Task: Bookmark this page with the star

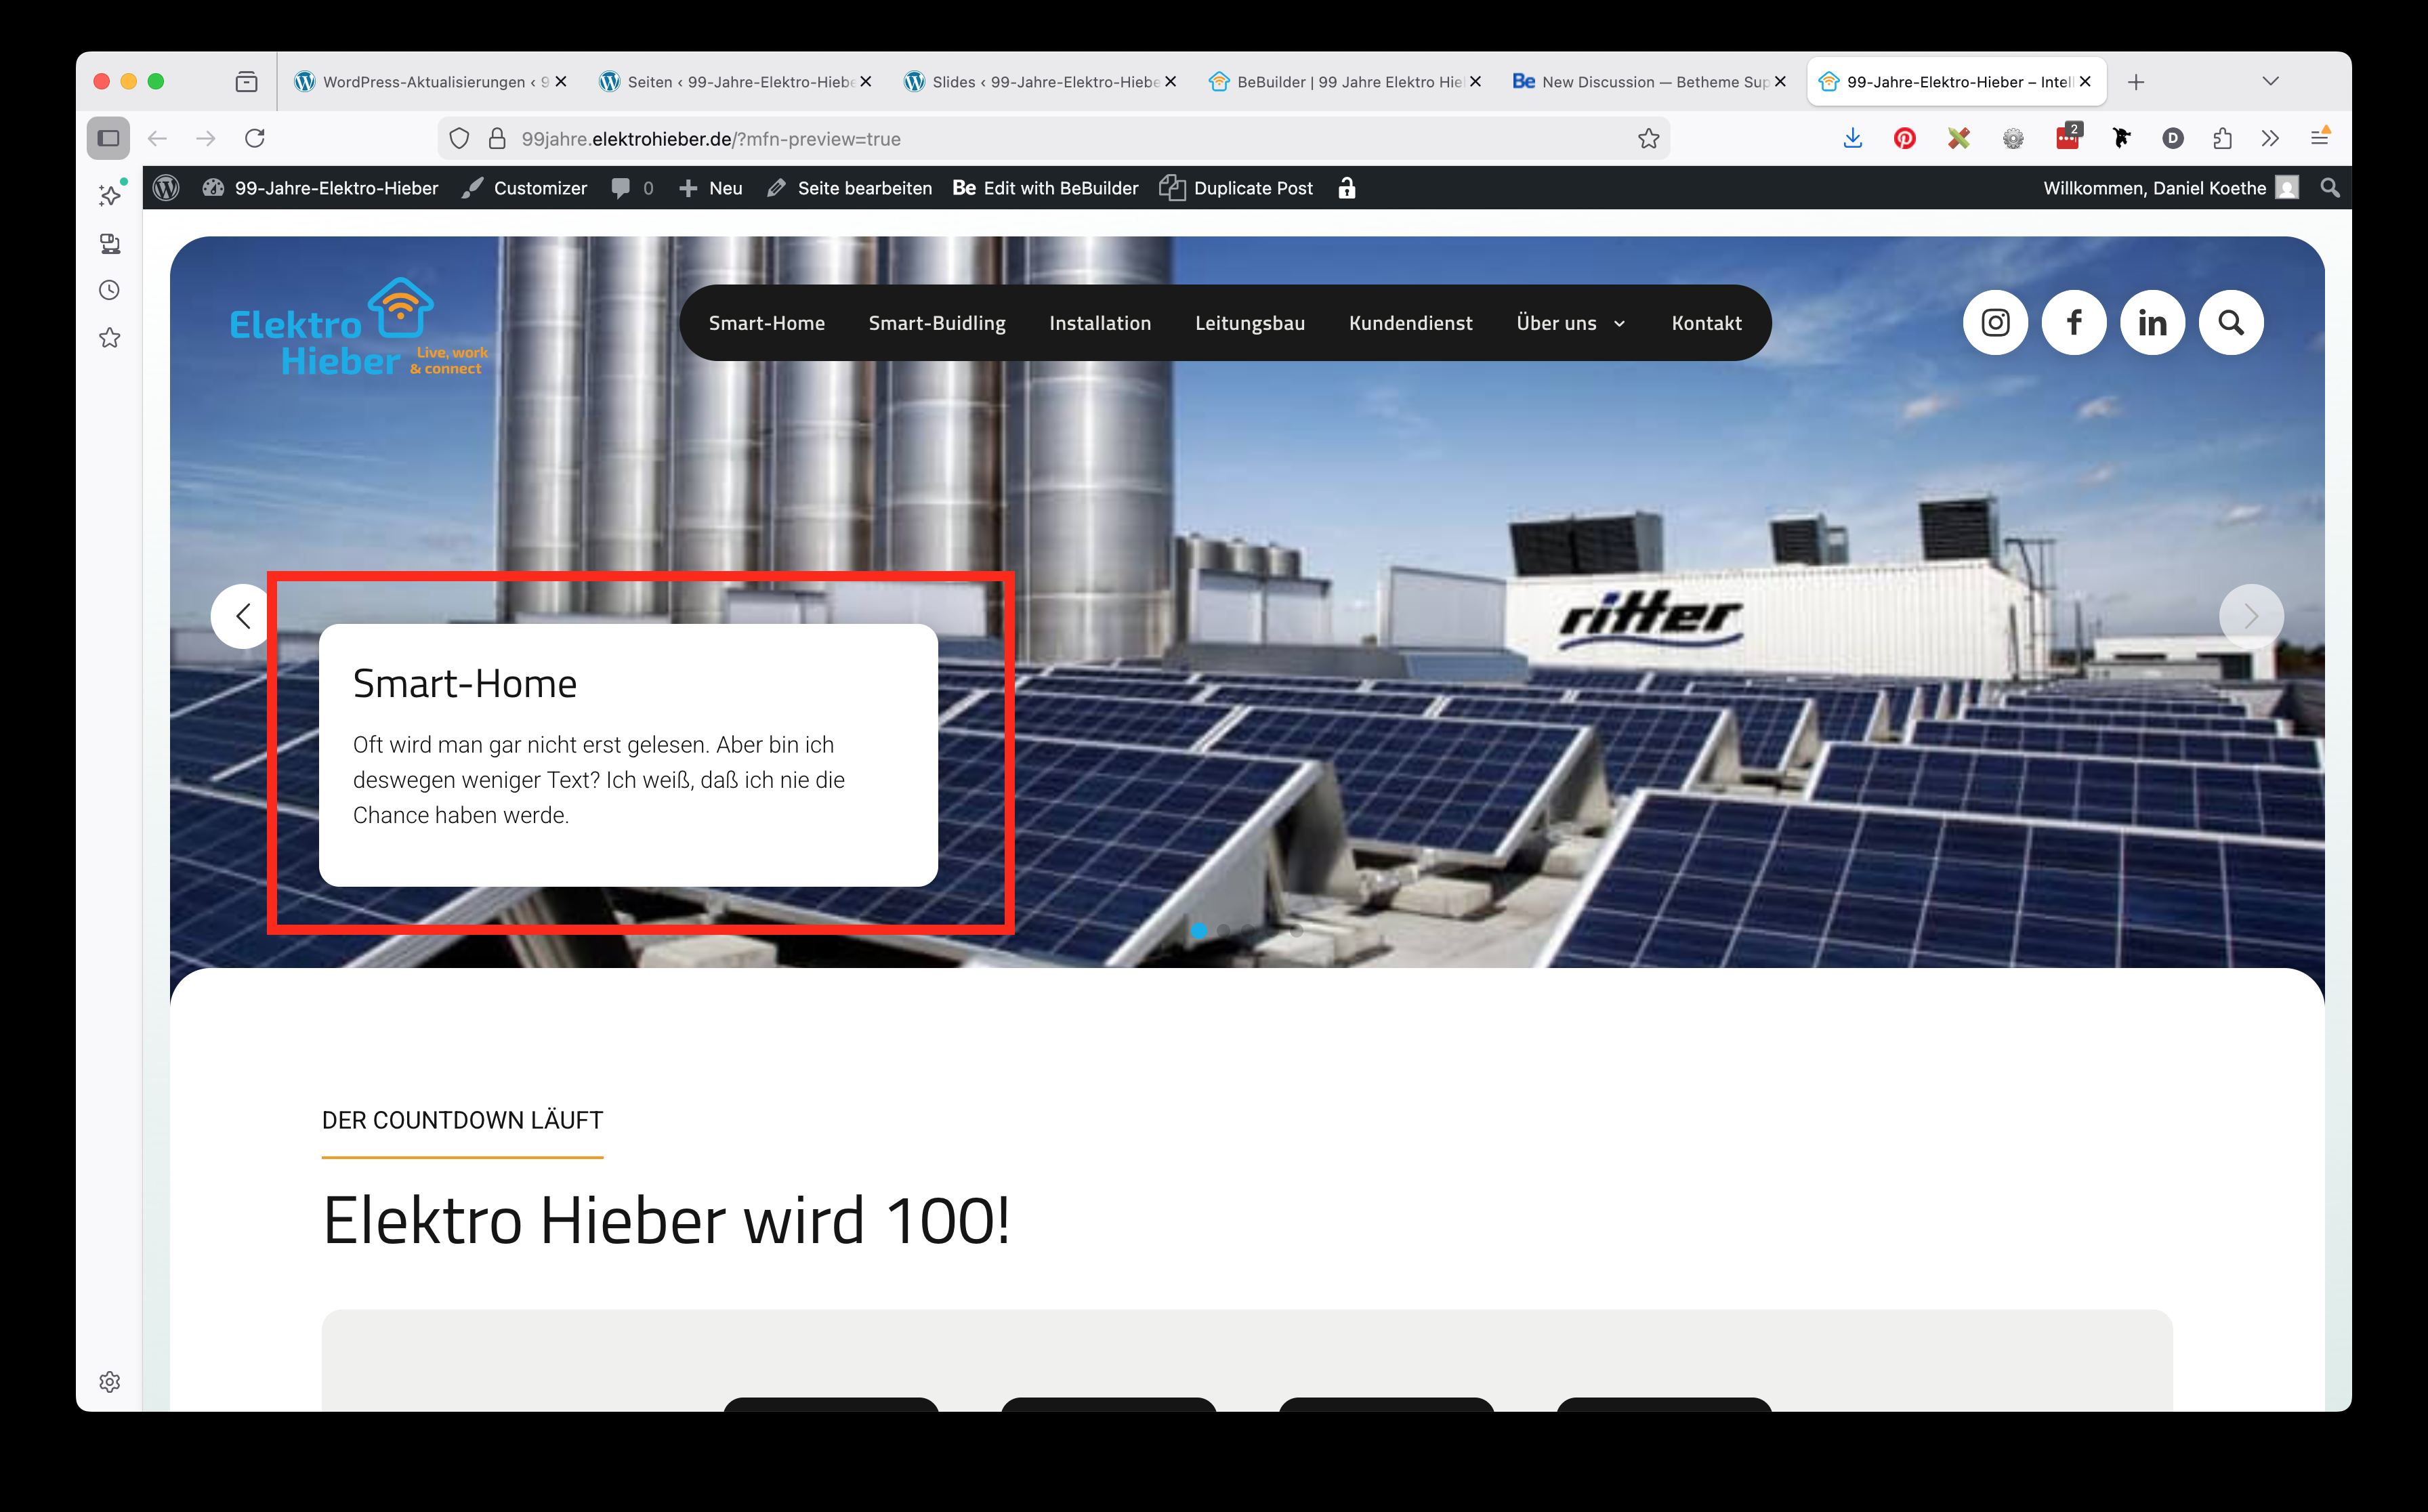Action: coord(1648,139)
